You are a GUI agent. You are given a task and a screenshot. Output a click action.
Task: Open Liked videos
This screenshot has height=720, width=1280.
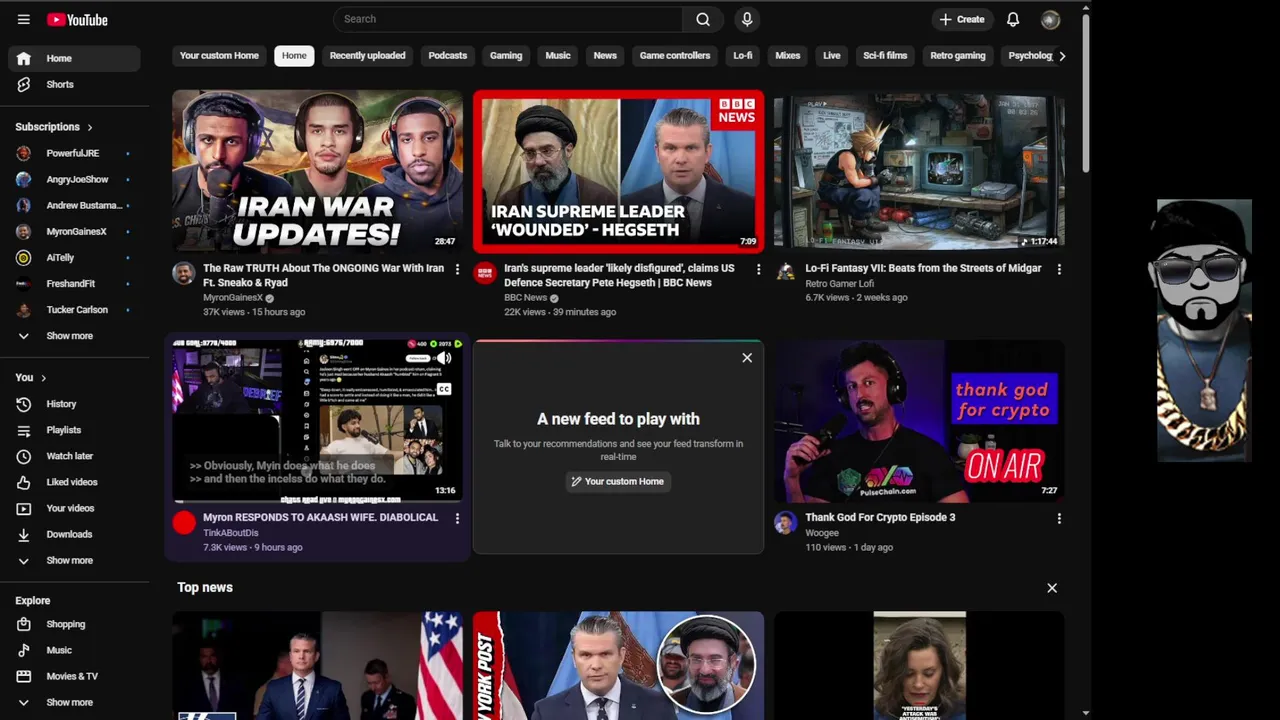(74, 482)
